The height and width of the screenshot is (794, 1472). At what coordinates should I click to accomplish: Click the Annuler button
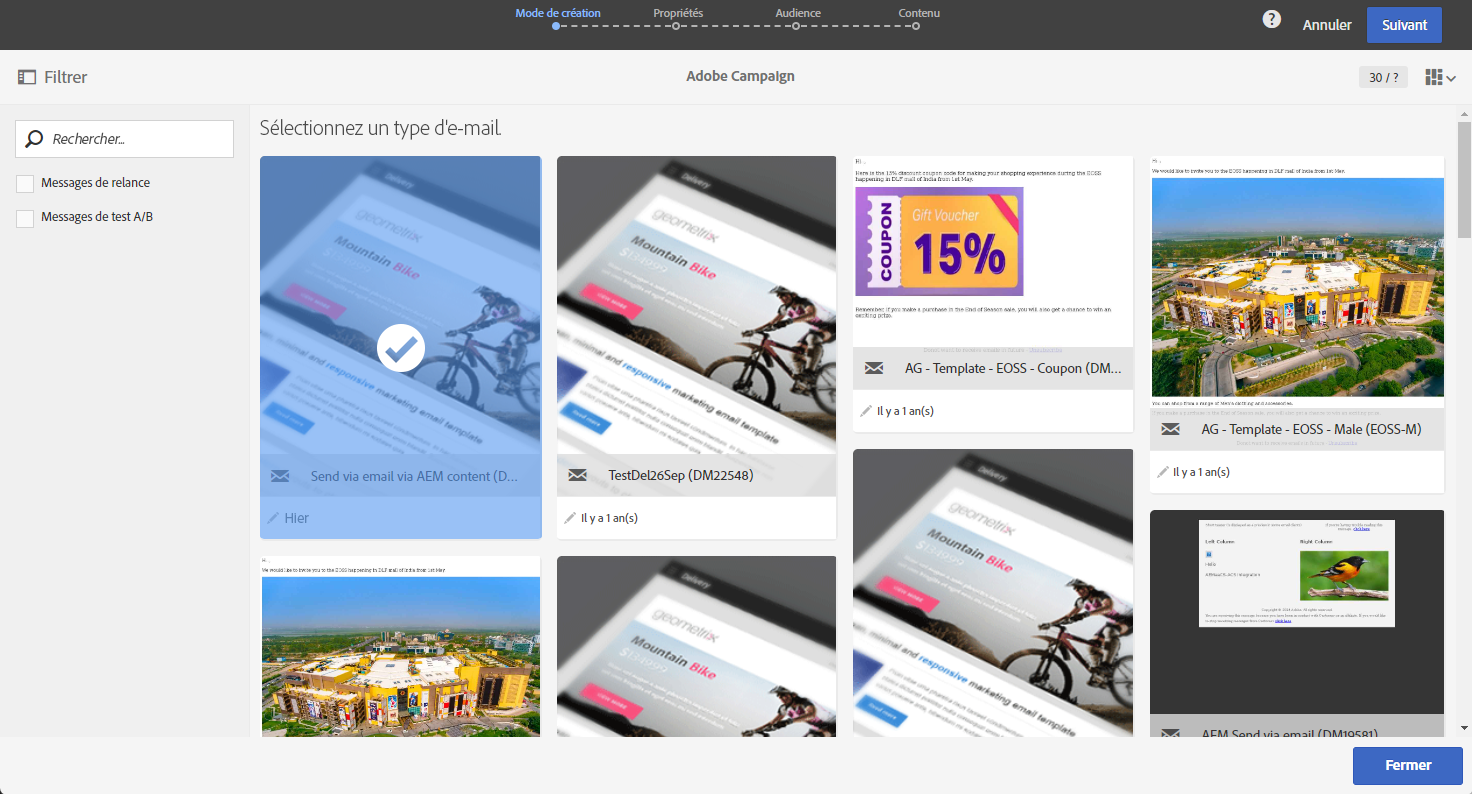[1327, 25]
